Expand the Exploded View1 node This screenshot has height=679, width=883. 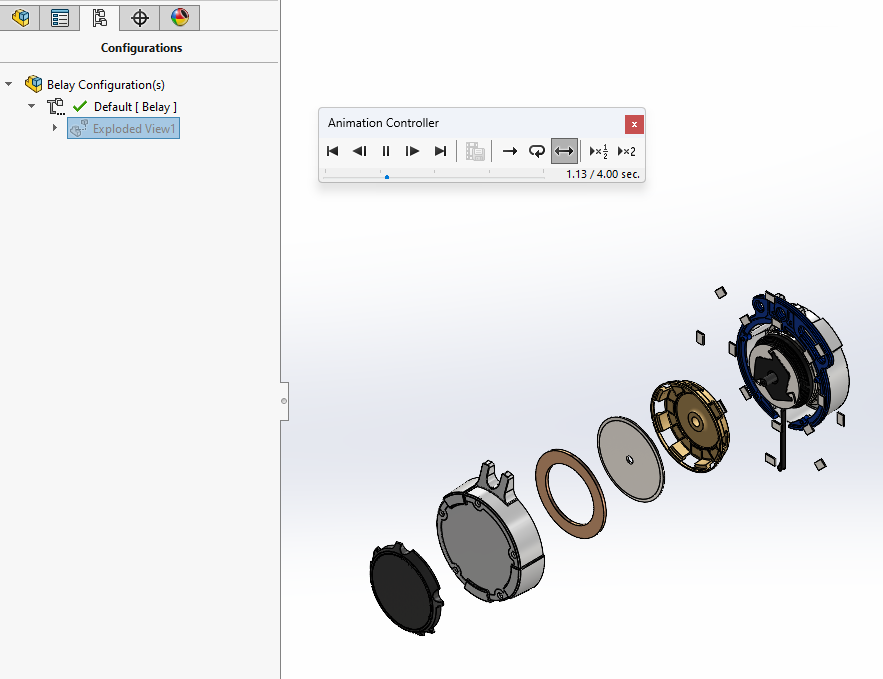(55, 128)
